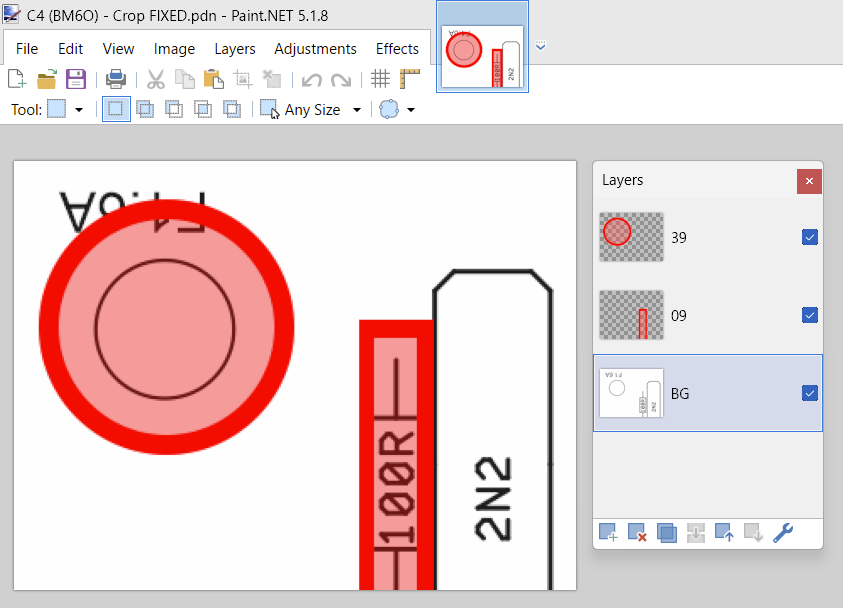The height and width of the screenshot is (608, 843).
Task: Open the Edit menu
Action: pyautogui.click(x=70, y=49)
